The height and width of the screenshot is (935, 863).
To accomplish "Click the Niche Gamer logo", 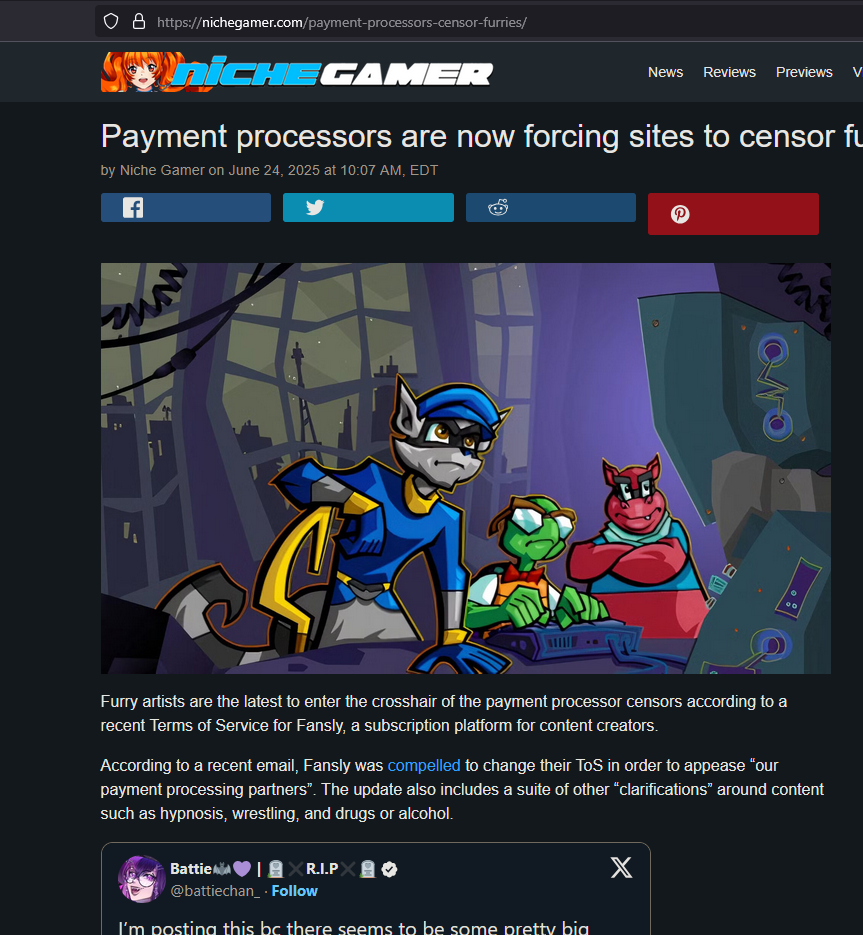I will coord(296,72).
